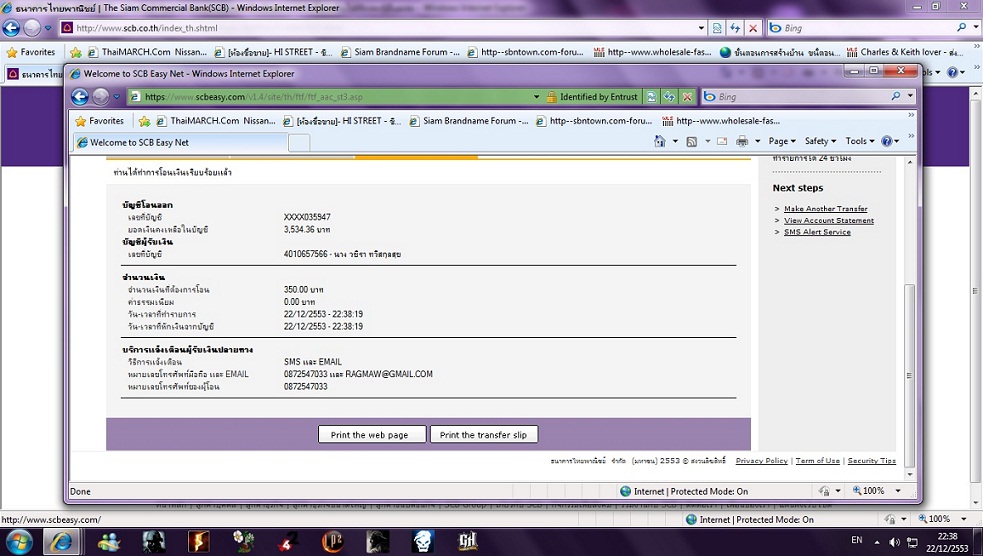Open the Help icon in SCB Easy Net
The image size is (983, 556).
point(886,141)
